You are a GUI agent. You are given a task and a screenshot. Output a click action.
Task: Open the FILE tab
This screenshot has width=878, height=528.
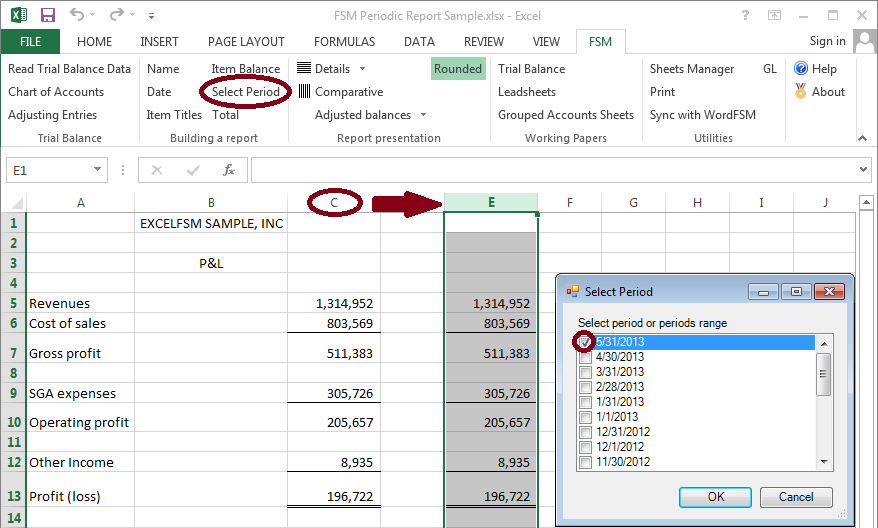pyautogui.click(x=30, y=41)
